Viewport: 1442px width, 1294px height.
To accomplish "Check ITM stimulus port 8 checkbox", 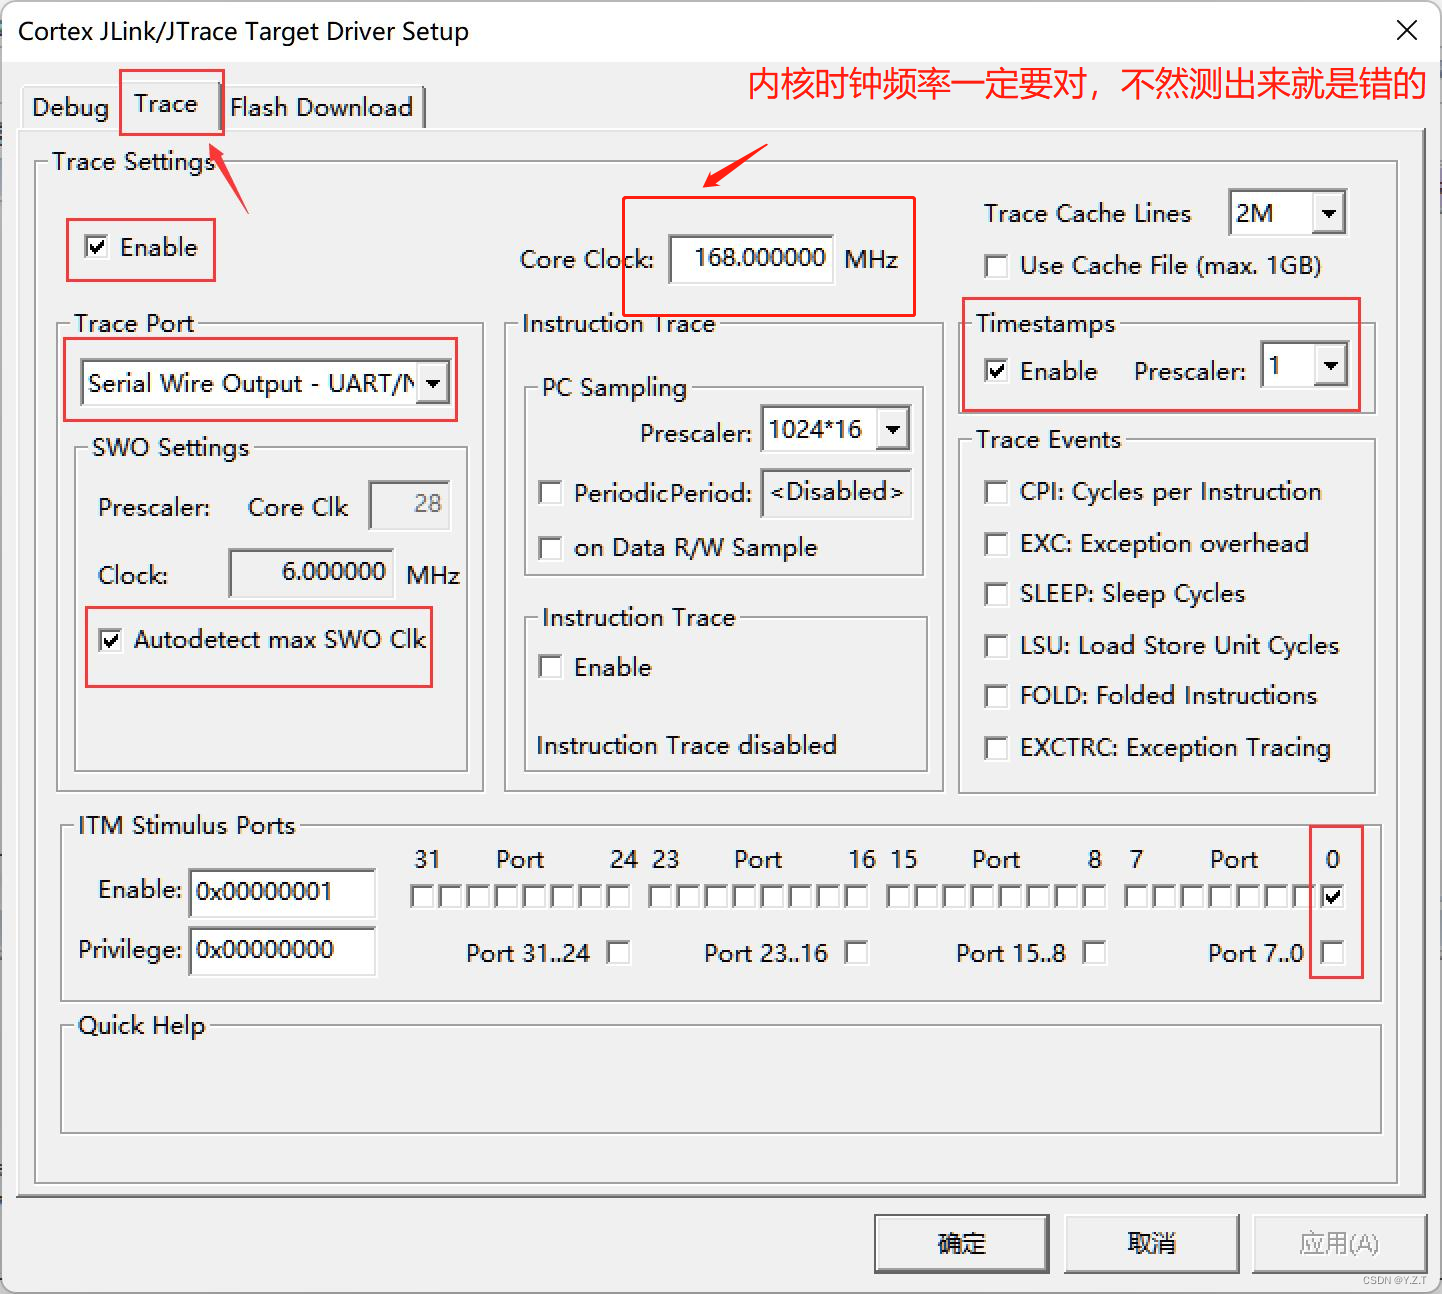I will pyautogui.click(x=1094, y=896).
